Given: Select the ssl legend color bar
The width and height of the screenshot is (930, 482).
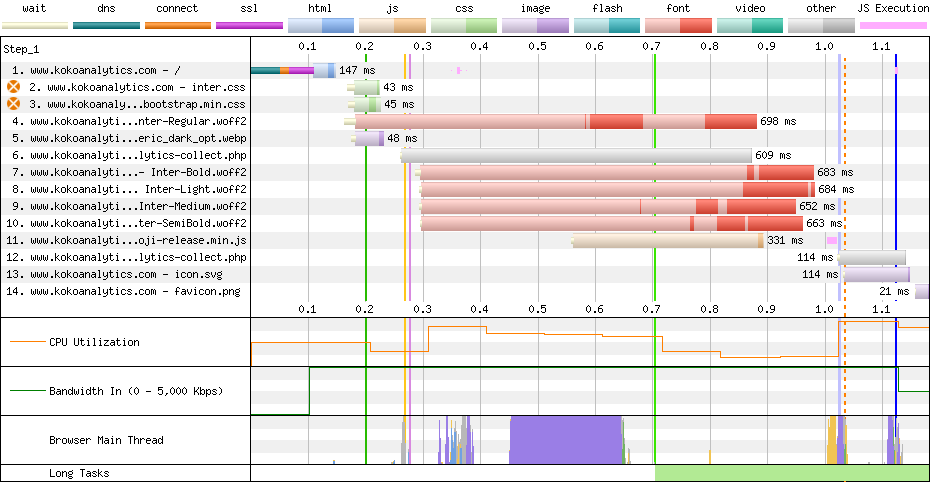Looking at the screenshot, I should [249, 25].
